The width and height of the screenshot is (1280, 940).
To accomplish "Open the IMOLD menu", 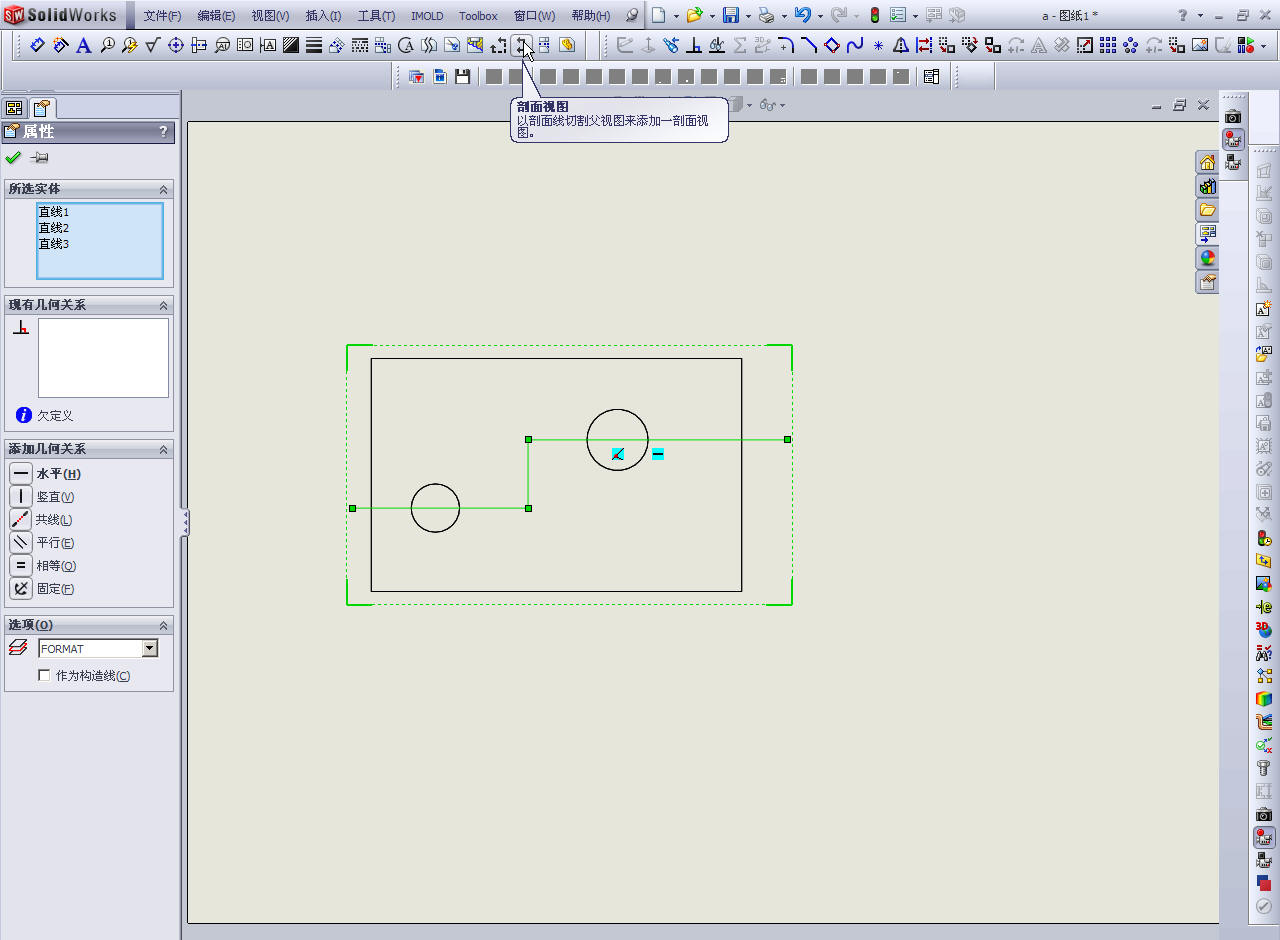I will (427, 16).
